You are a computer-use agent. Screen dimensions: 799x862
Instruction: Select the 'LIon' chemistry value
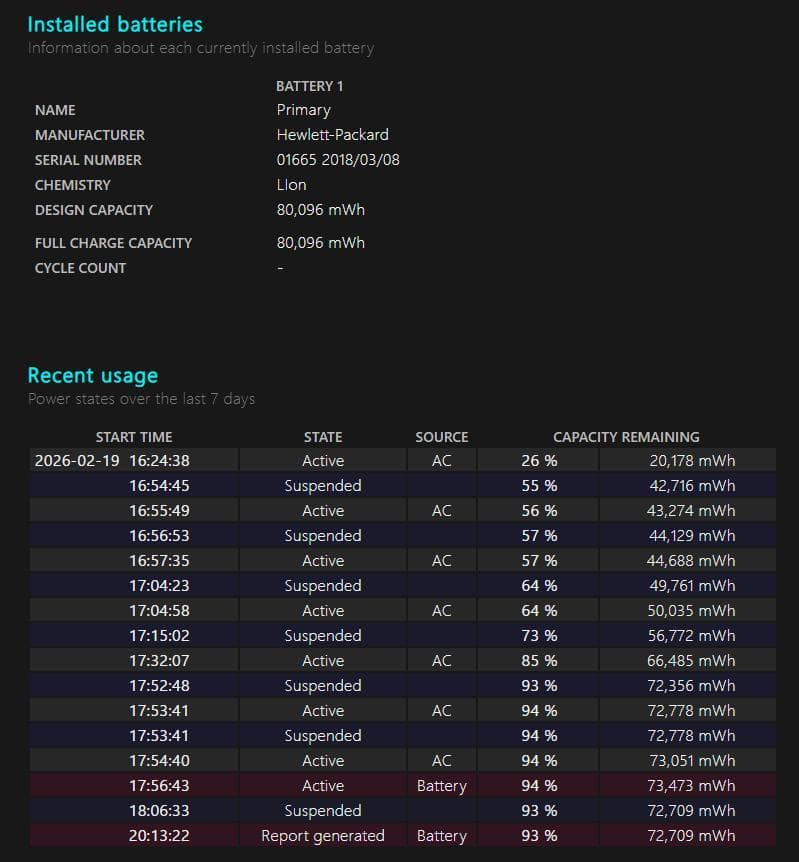coord(291,184)
